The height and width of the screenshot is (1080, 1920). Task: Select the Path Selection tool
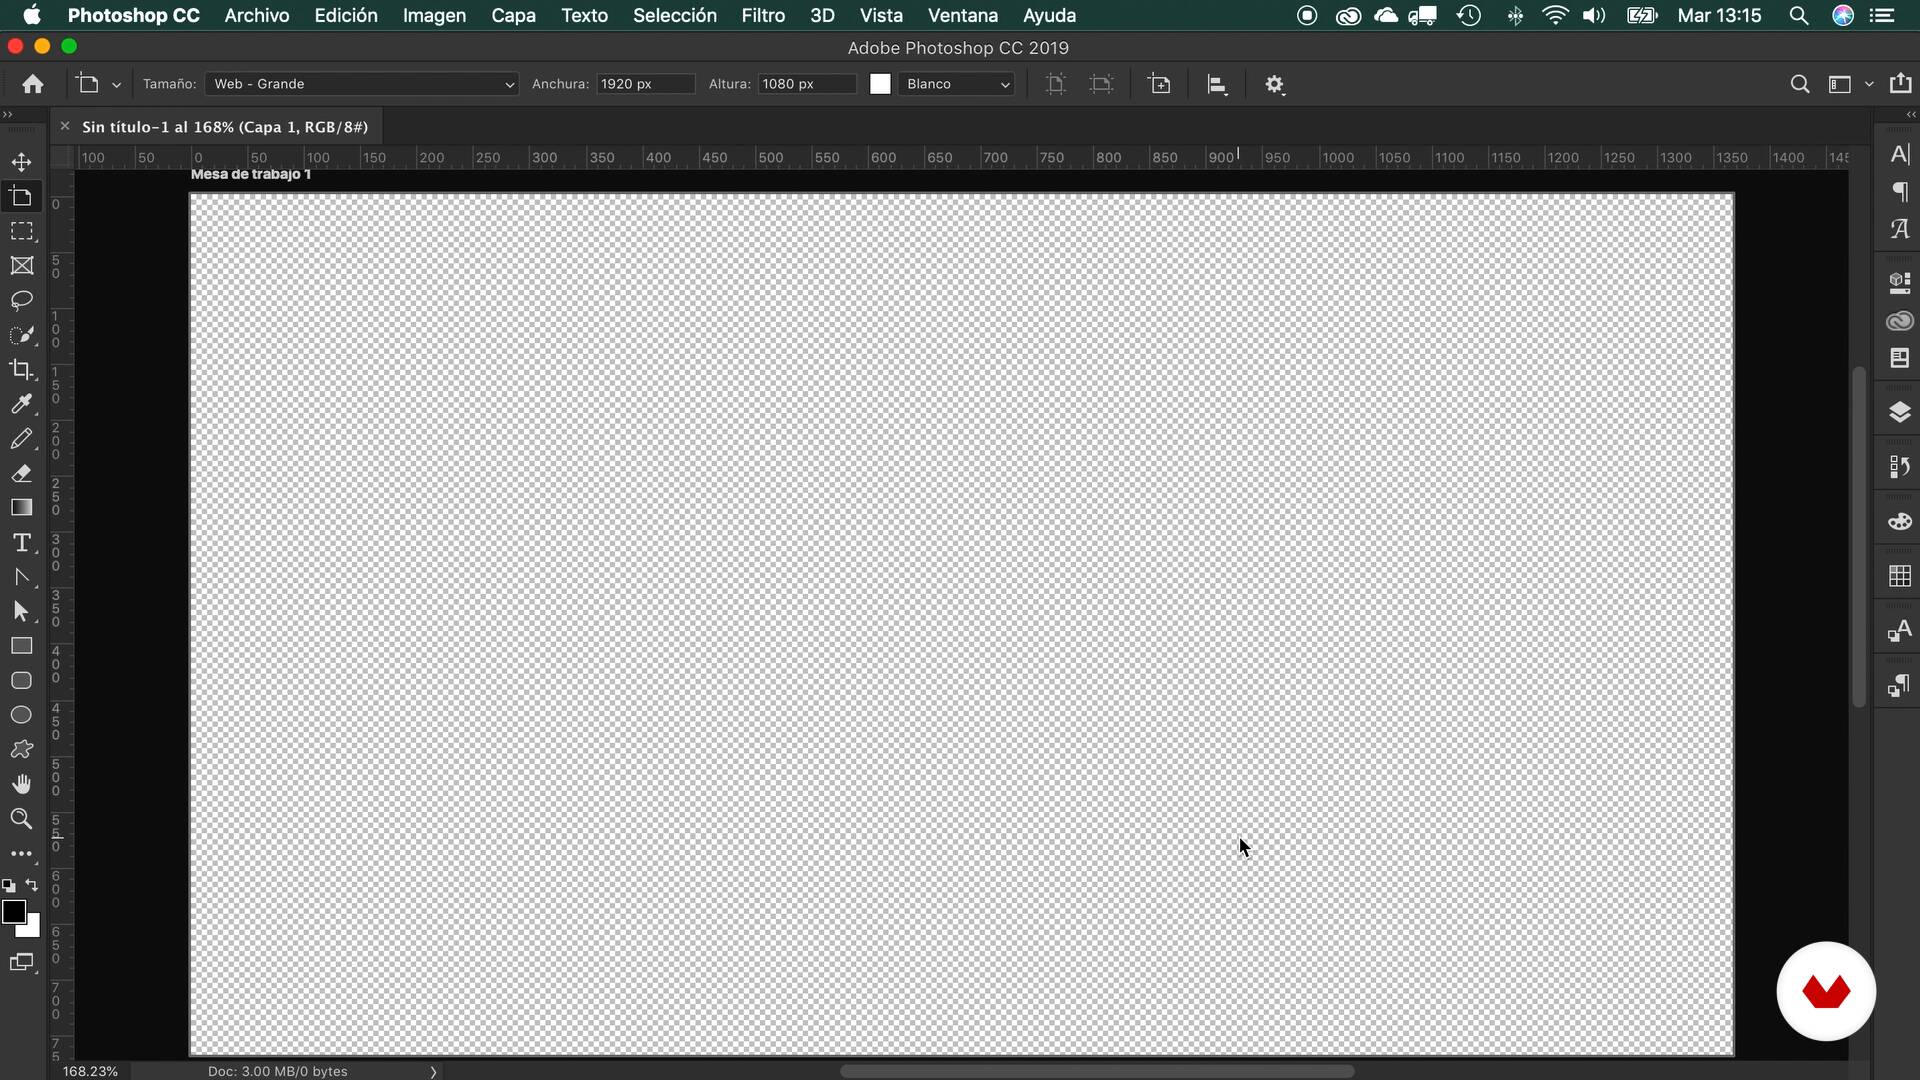[21, 612]
